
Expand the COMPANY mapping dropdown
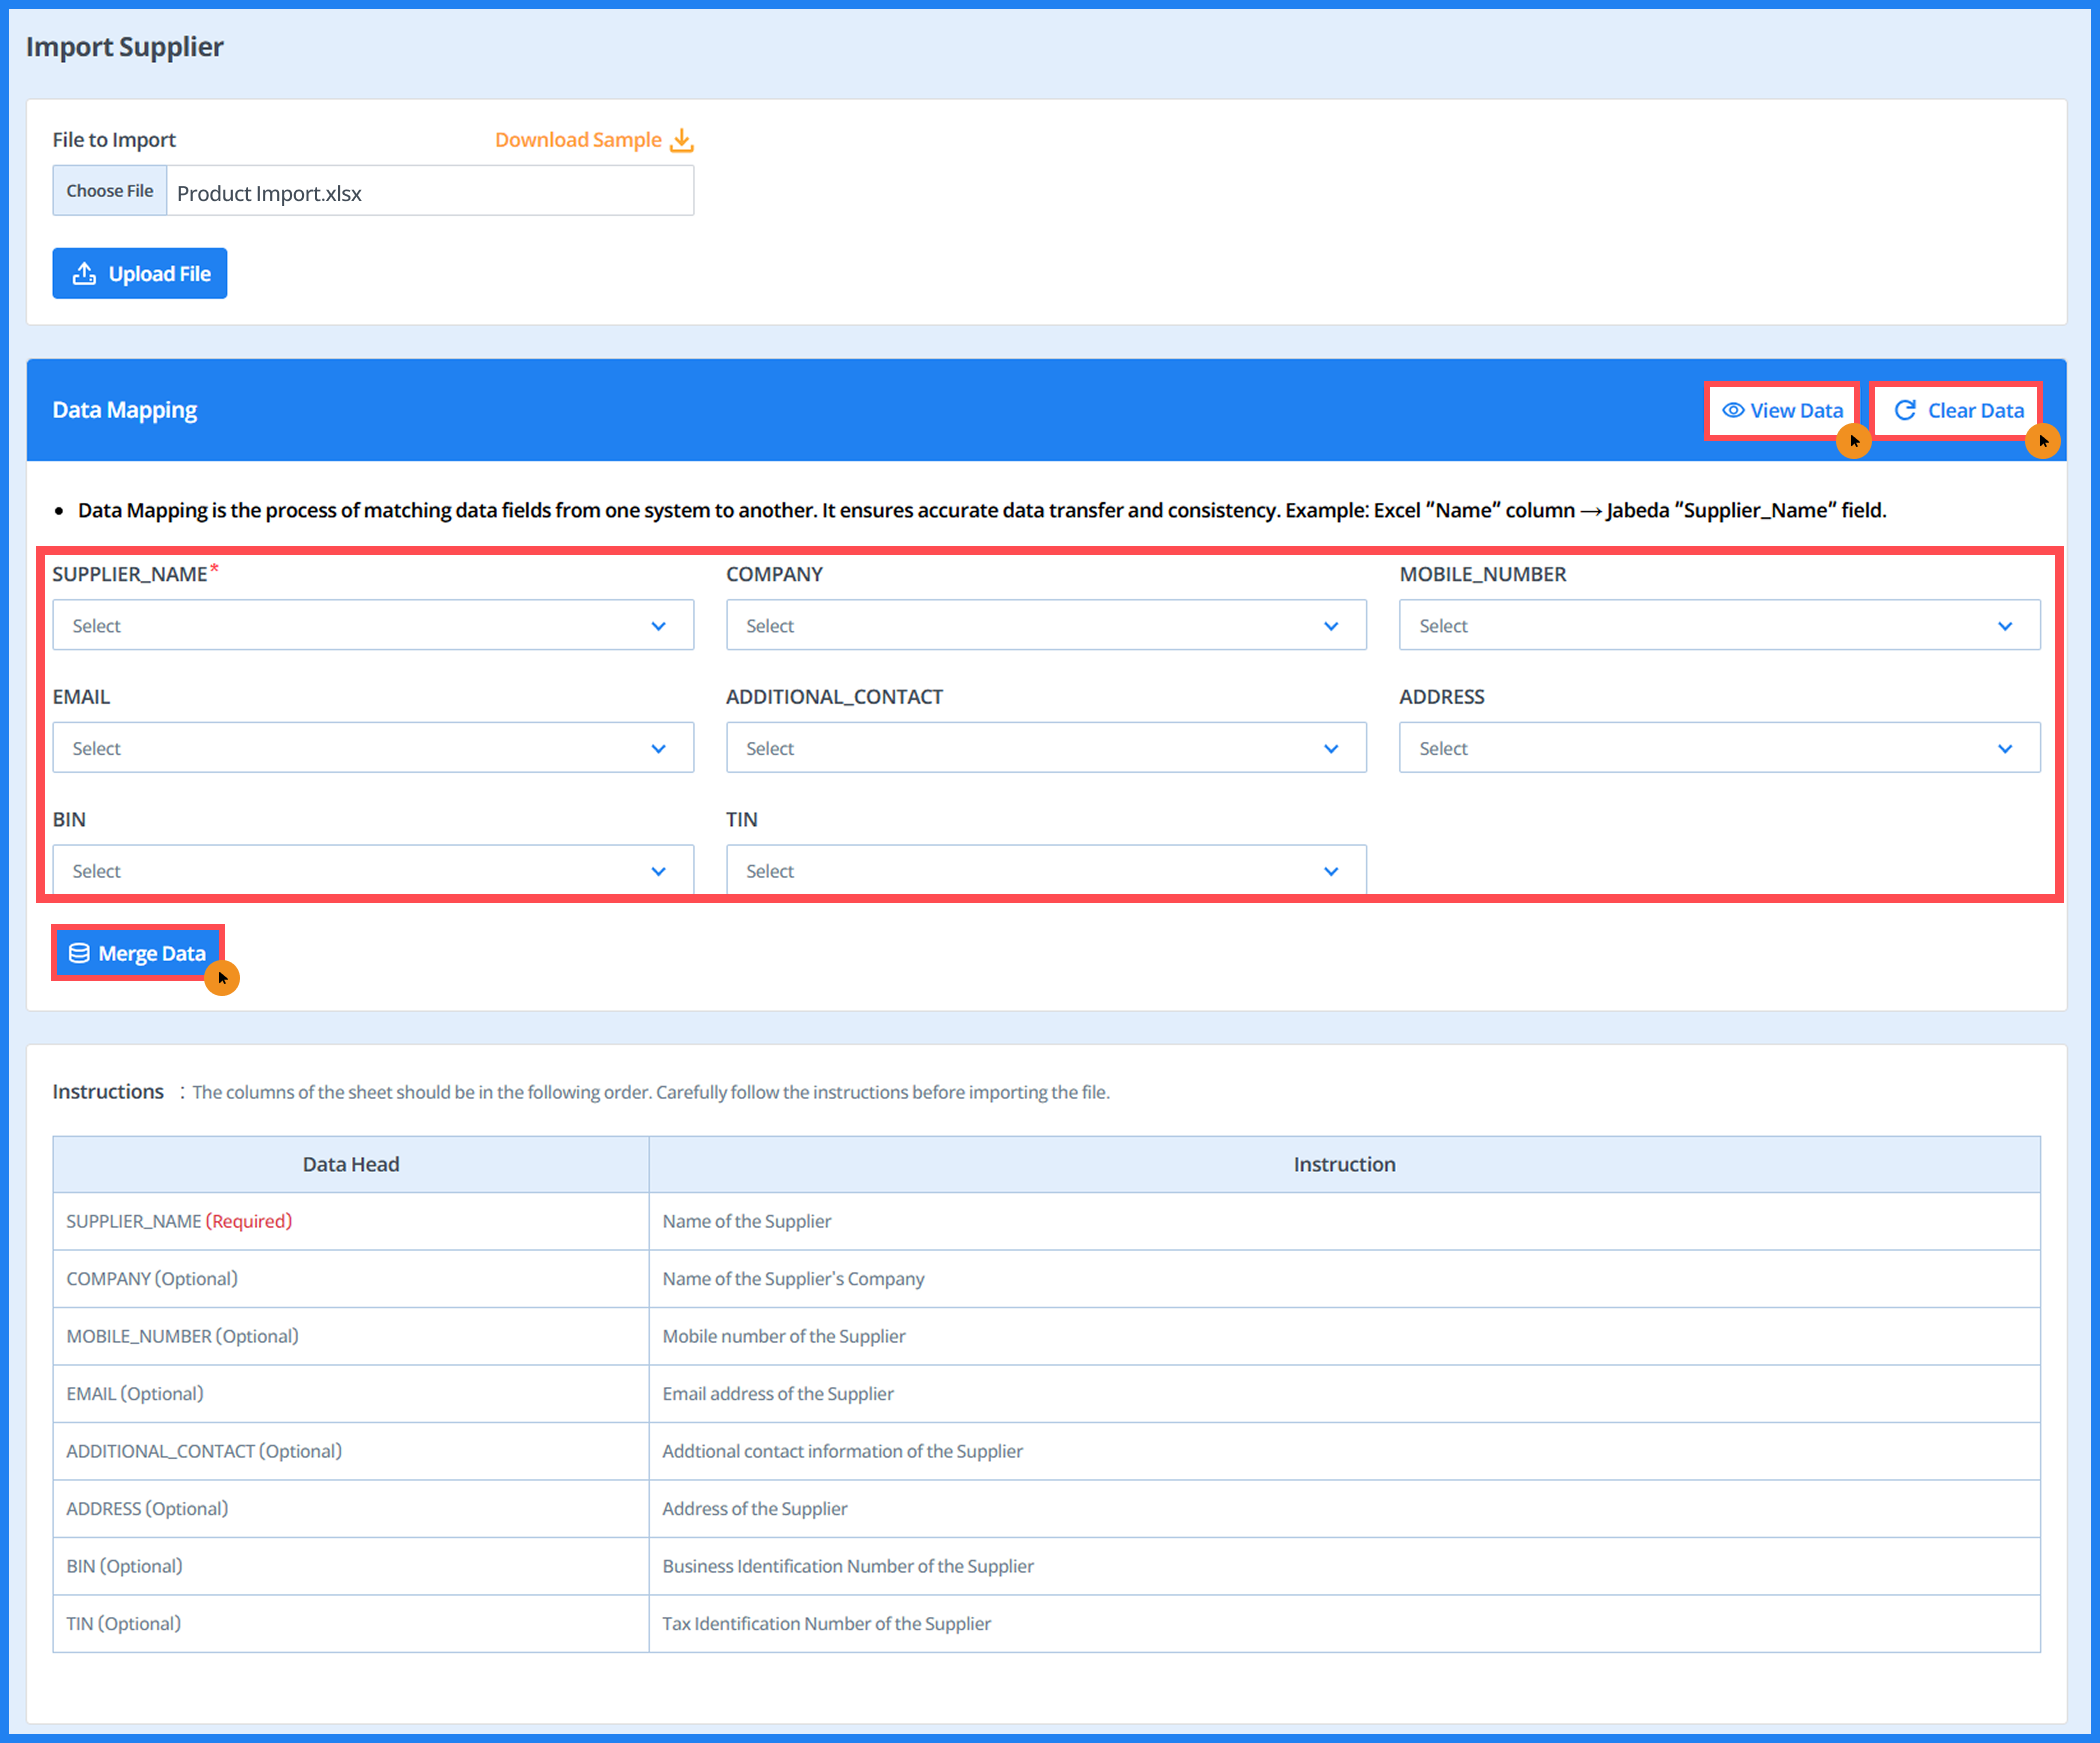tap(1045, 626)
